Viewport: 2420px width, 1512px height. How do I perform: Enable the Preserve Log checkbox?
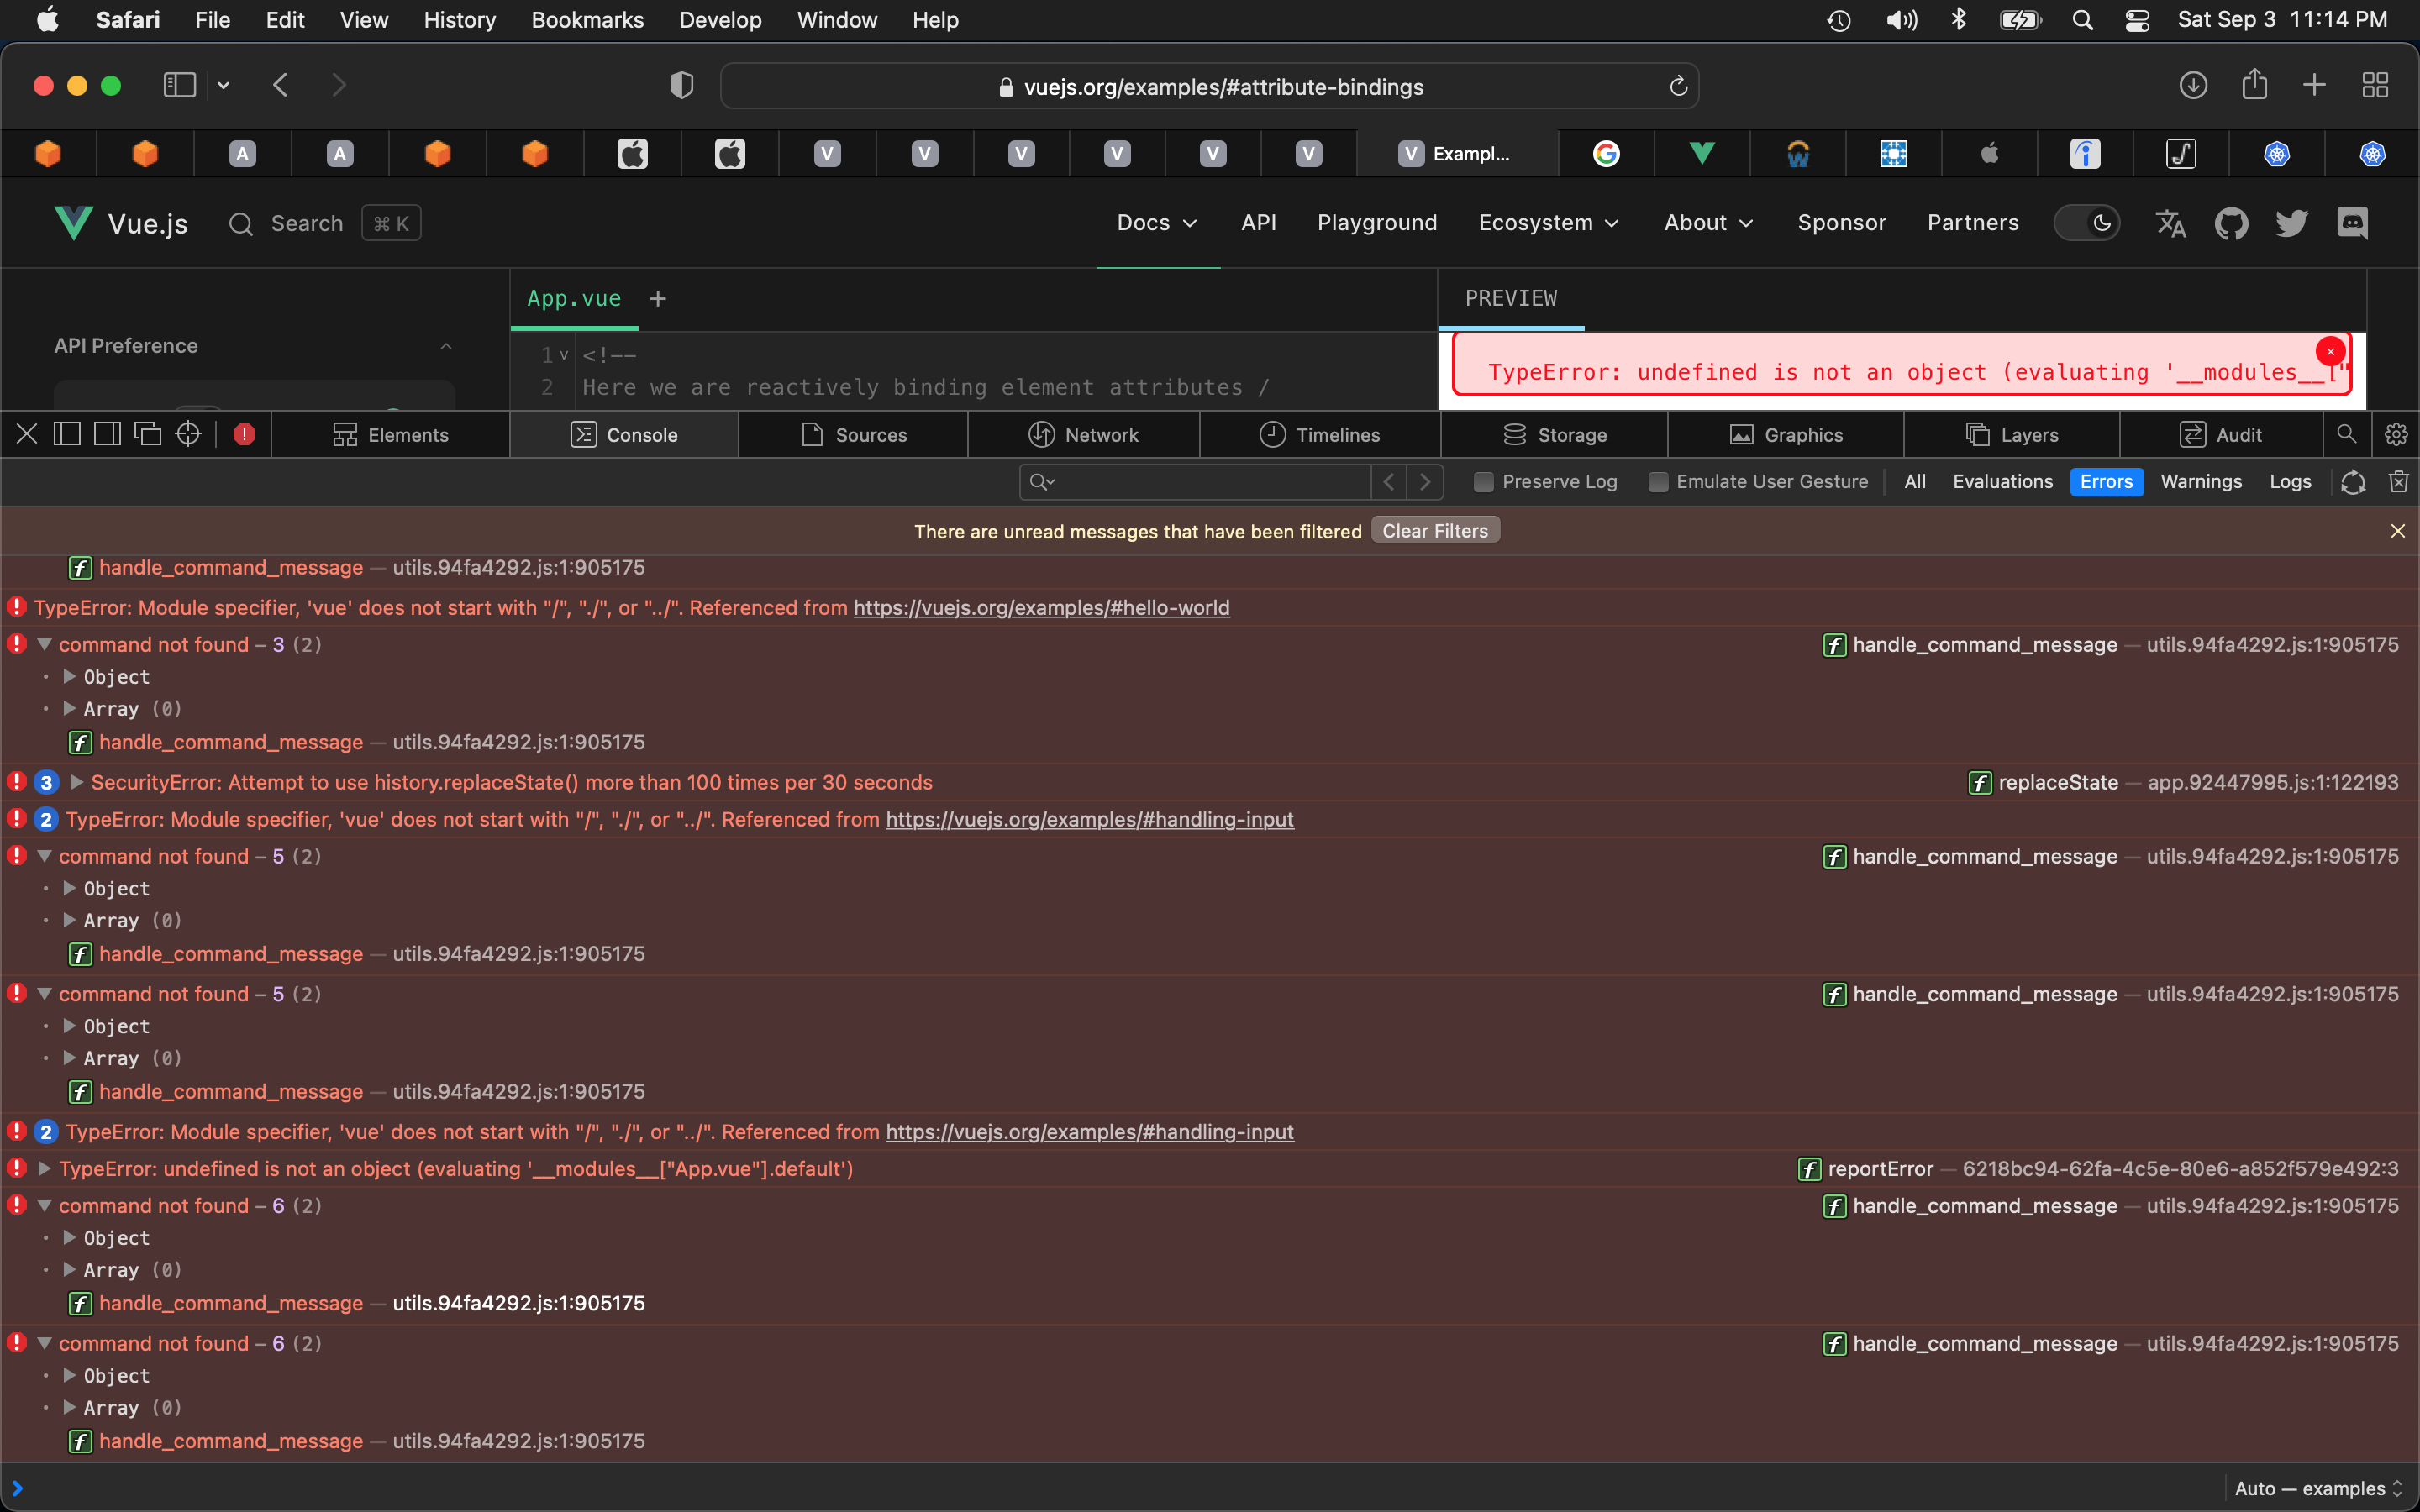click(1483, 481)
